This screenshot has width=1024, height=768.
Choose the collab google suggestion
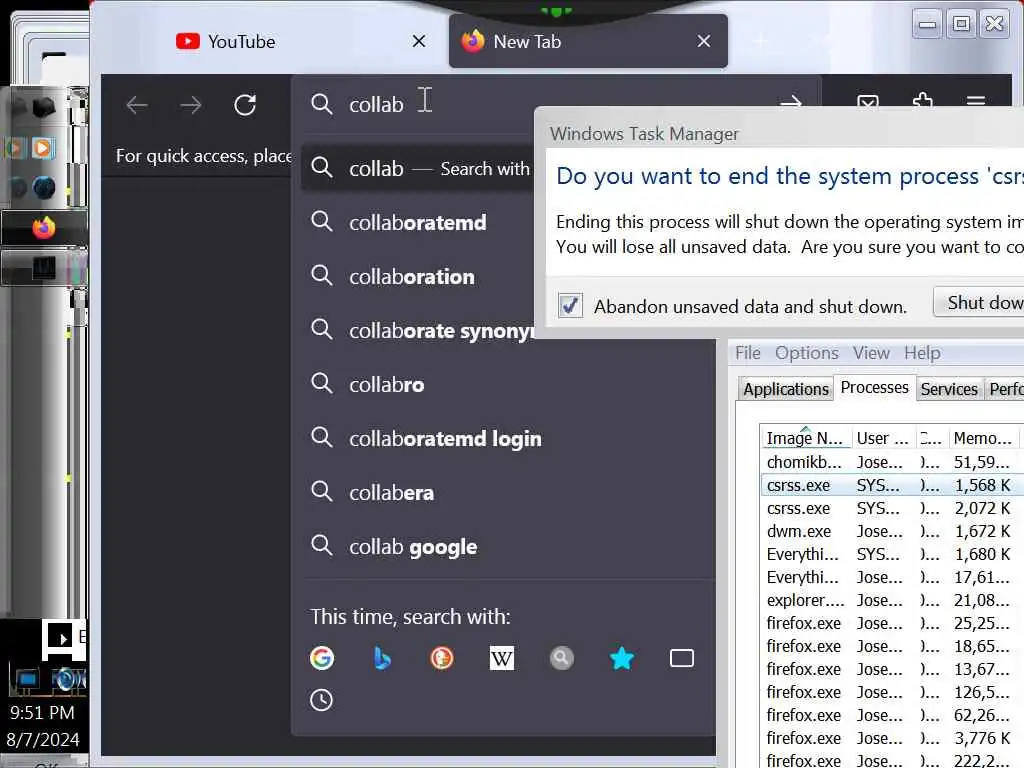click(x=509, y=547)
